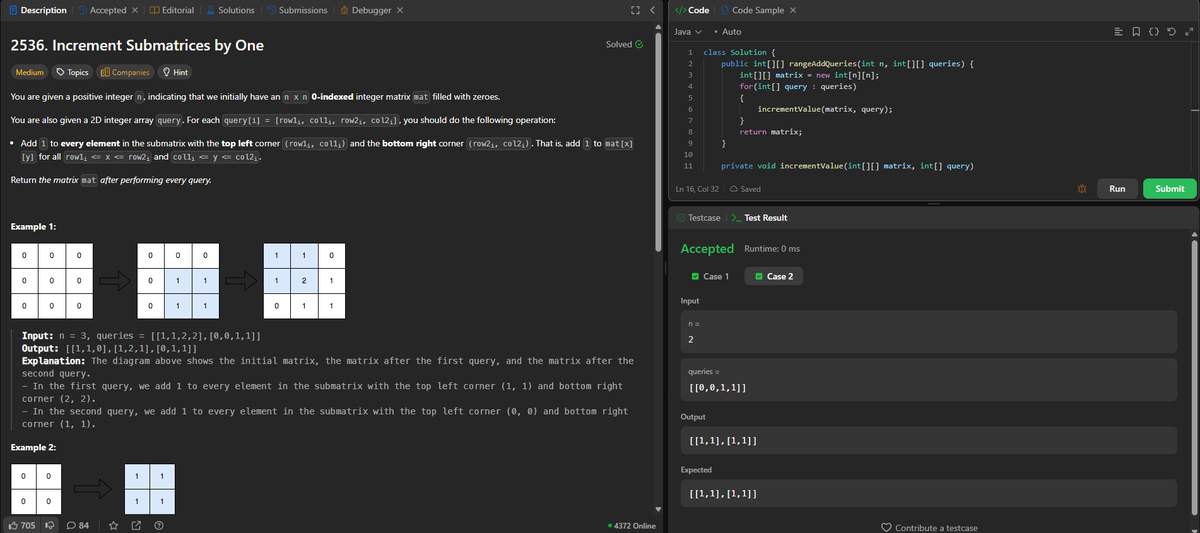The height and width of the screenshot is (533, 1200).
Task: Submit the solution
Action: [1169, 188]
